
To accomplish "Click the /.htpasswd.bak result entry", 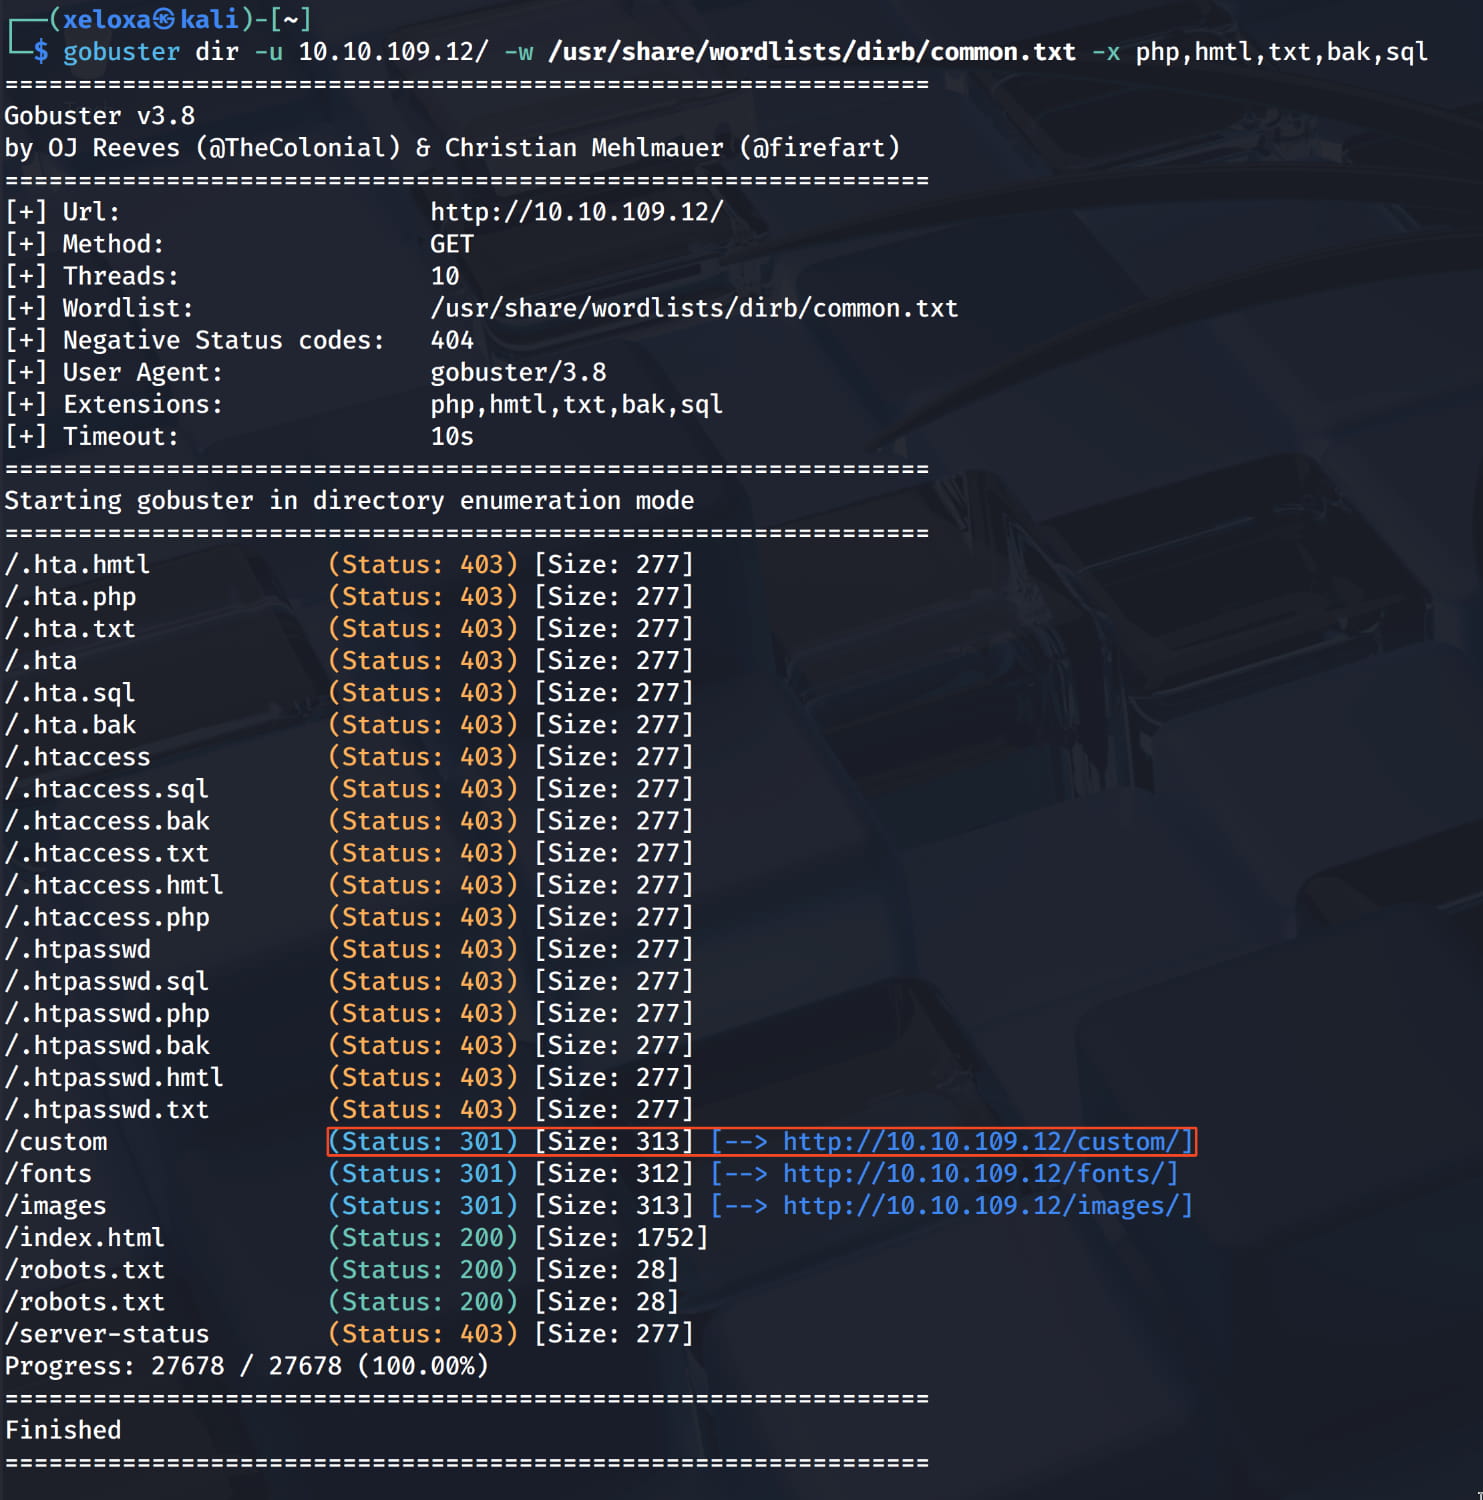I will tap(107, 1046).
